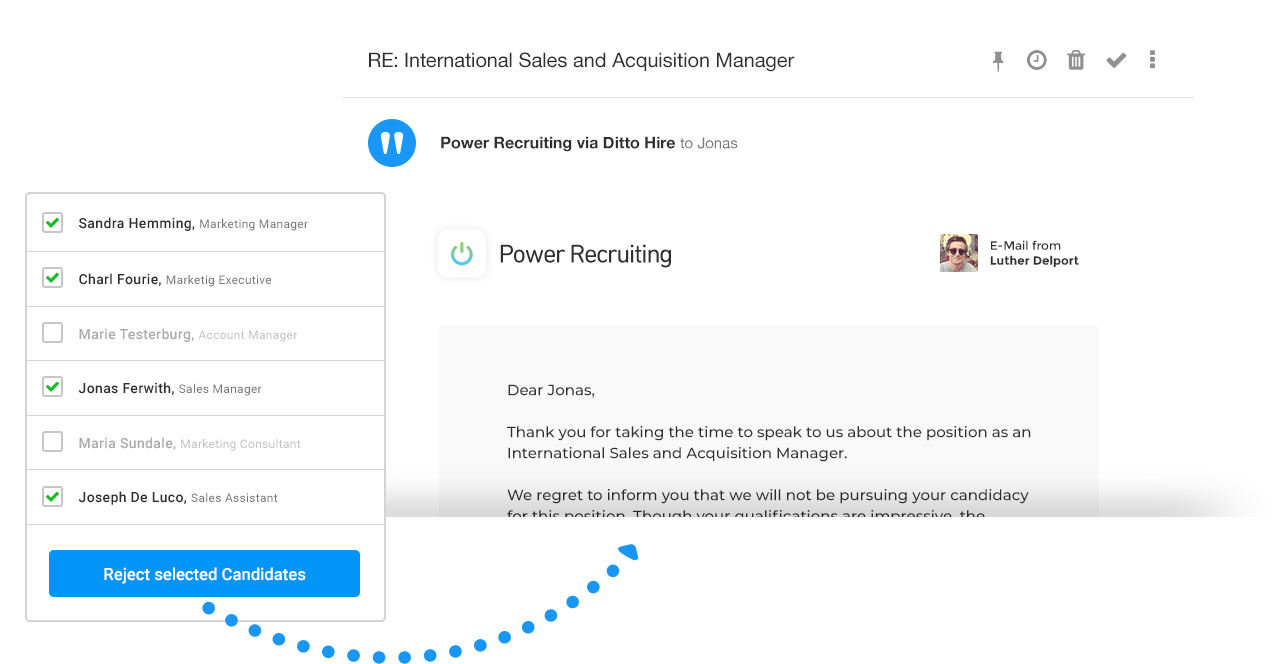
Task: Mark the email done with the checkmark icon
Action: pos(1116,61)
